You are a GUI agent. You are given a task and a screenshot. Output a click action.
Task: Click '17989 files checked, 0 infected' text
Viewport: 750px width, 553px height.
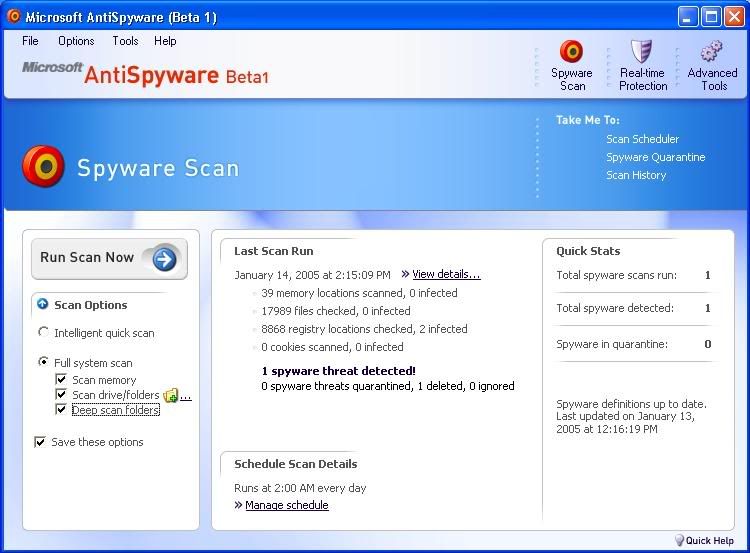pos(336,311)
